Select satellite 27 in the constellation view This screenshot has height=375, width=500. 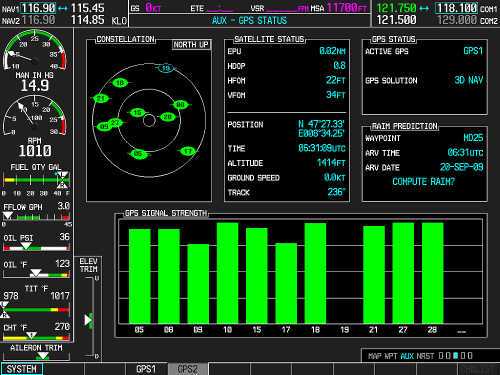(116, 122)
